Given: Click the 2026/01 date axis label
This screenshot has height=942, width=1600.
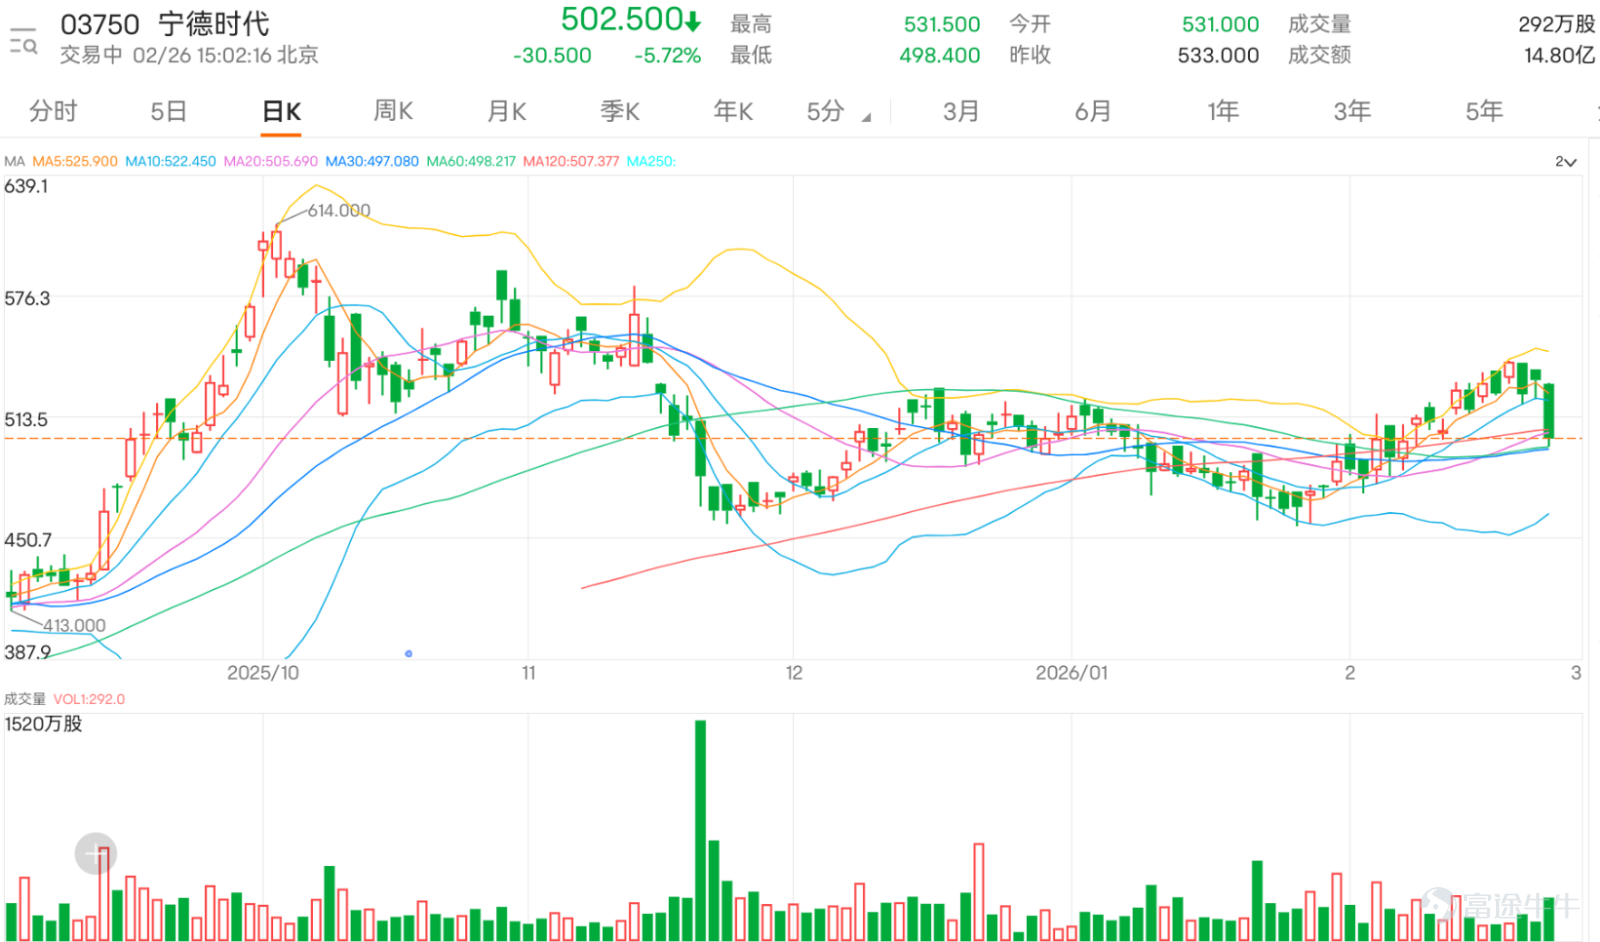Looking at the screenshot, I should click(x=1072, y=673).
